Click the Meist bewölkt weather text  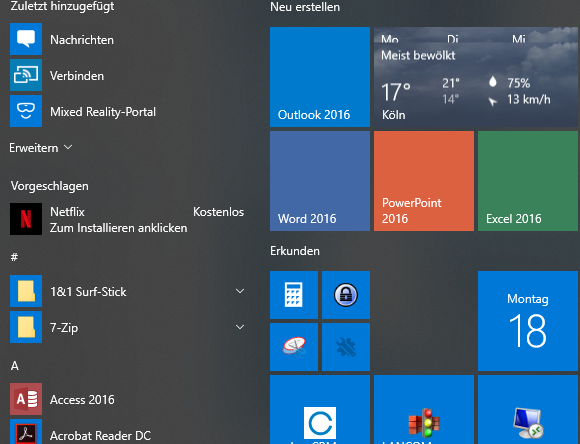[418, 56]
